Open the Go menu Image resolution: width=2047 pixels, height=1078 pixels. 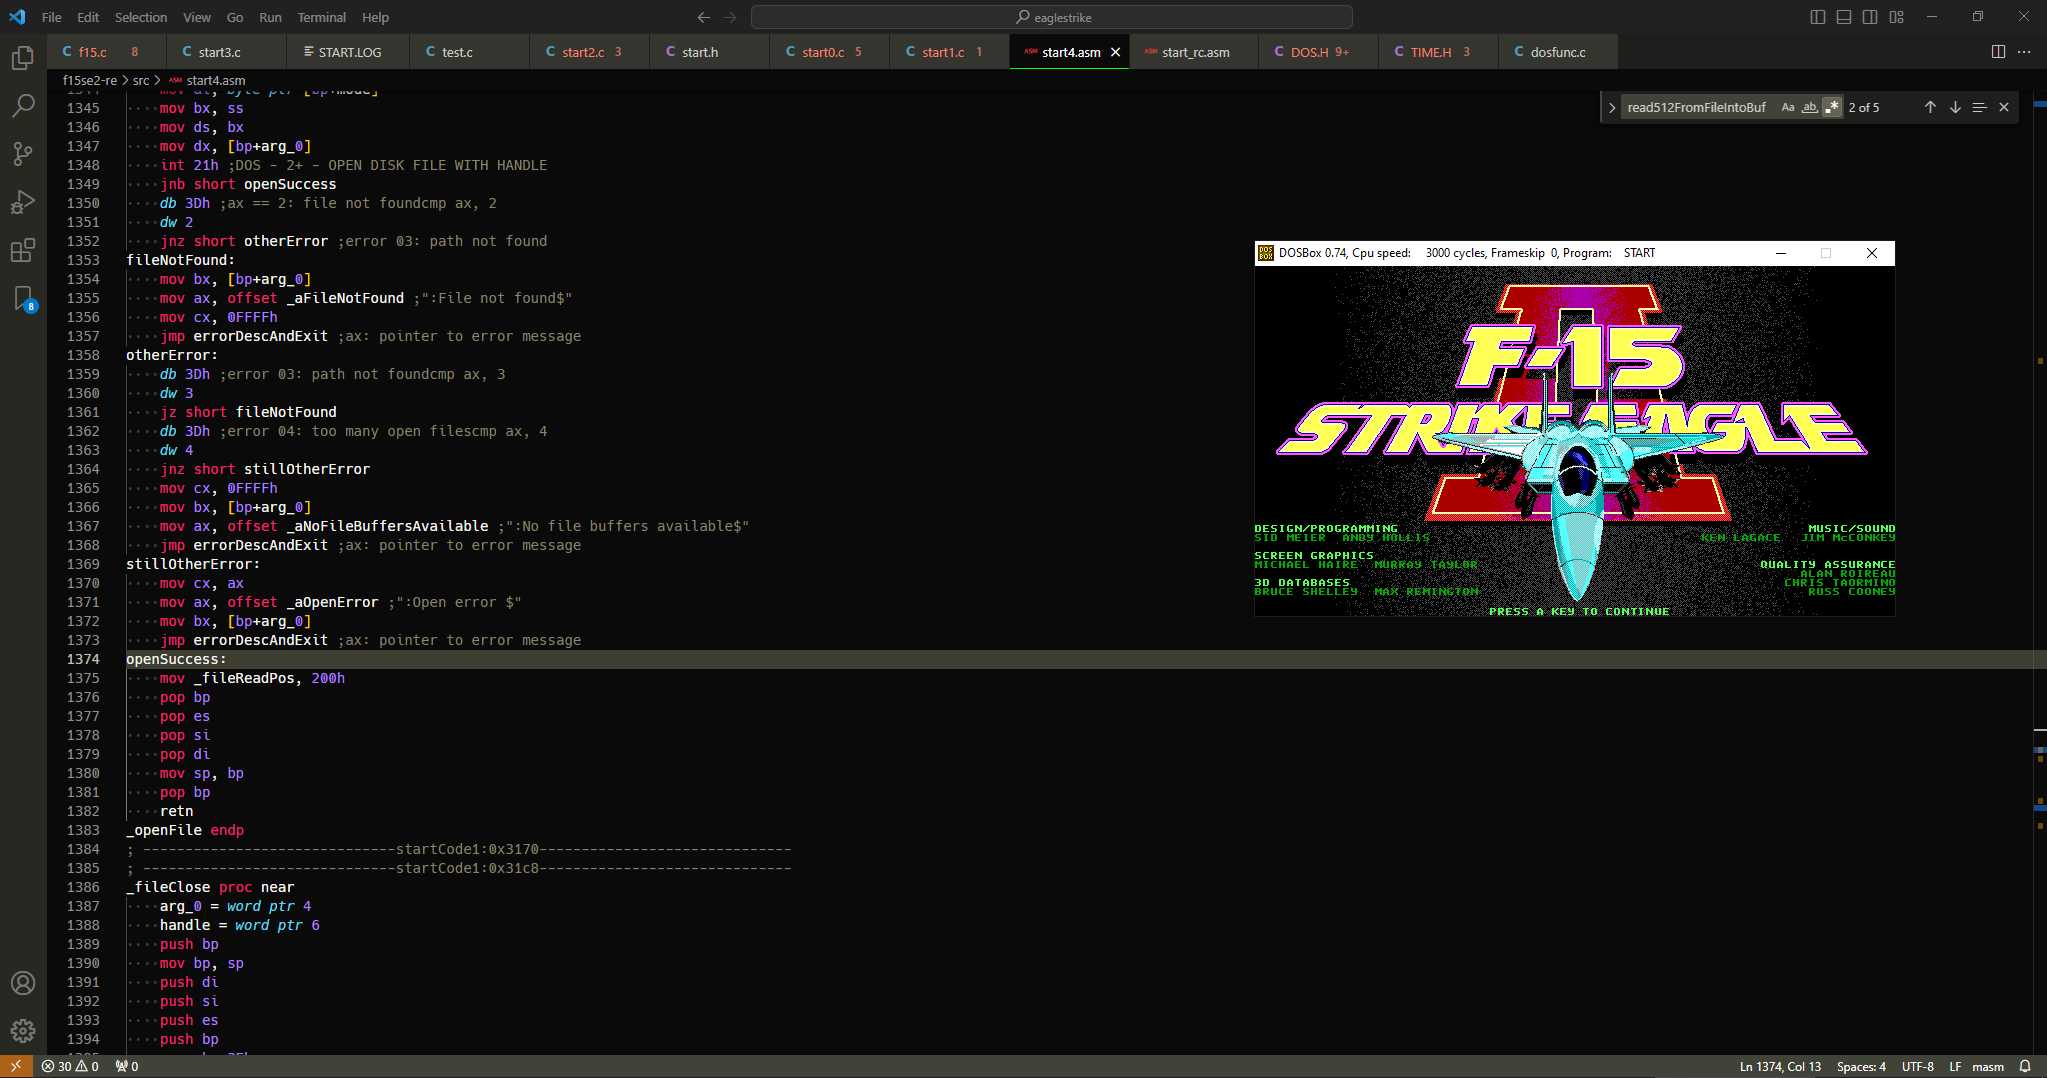tap(235, 17)
